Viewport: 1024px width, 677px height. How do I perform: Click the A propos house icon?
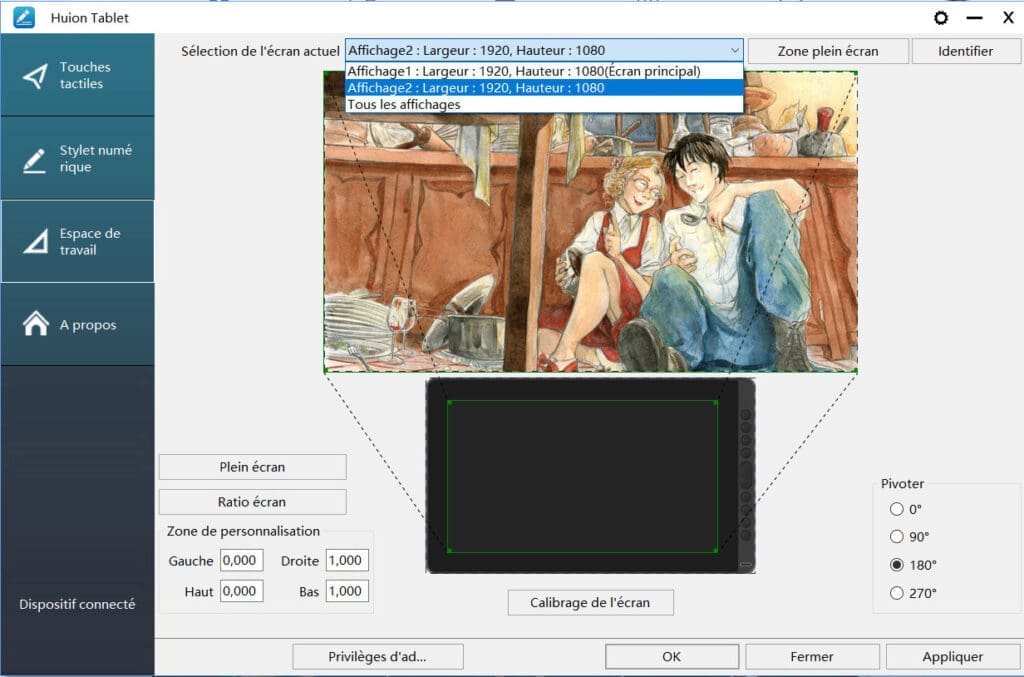coord(36,323)
